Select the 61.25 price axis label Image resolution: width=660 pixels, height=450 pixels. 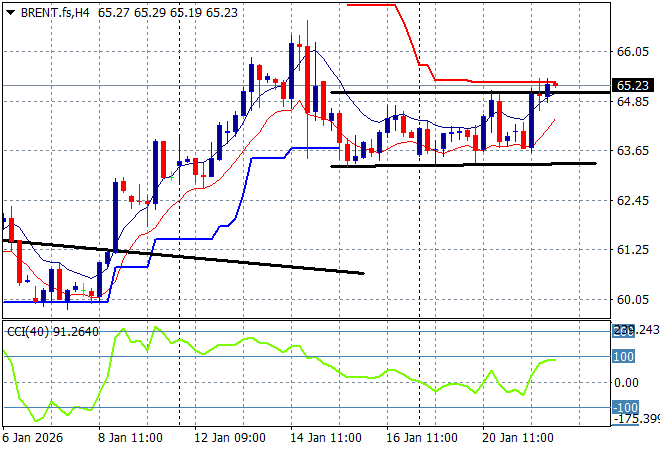pos(633,250)
